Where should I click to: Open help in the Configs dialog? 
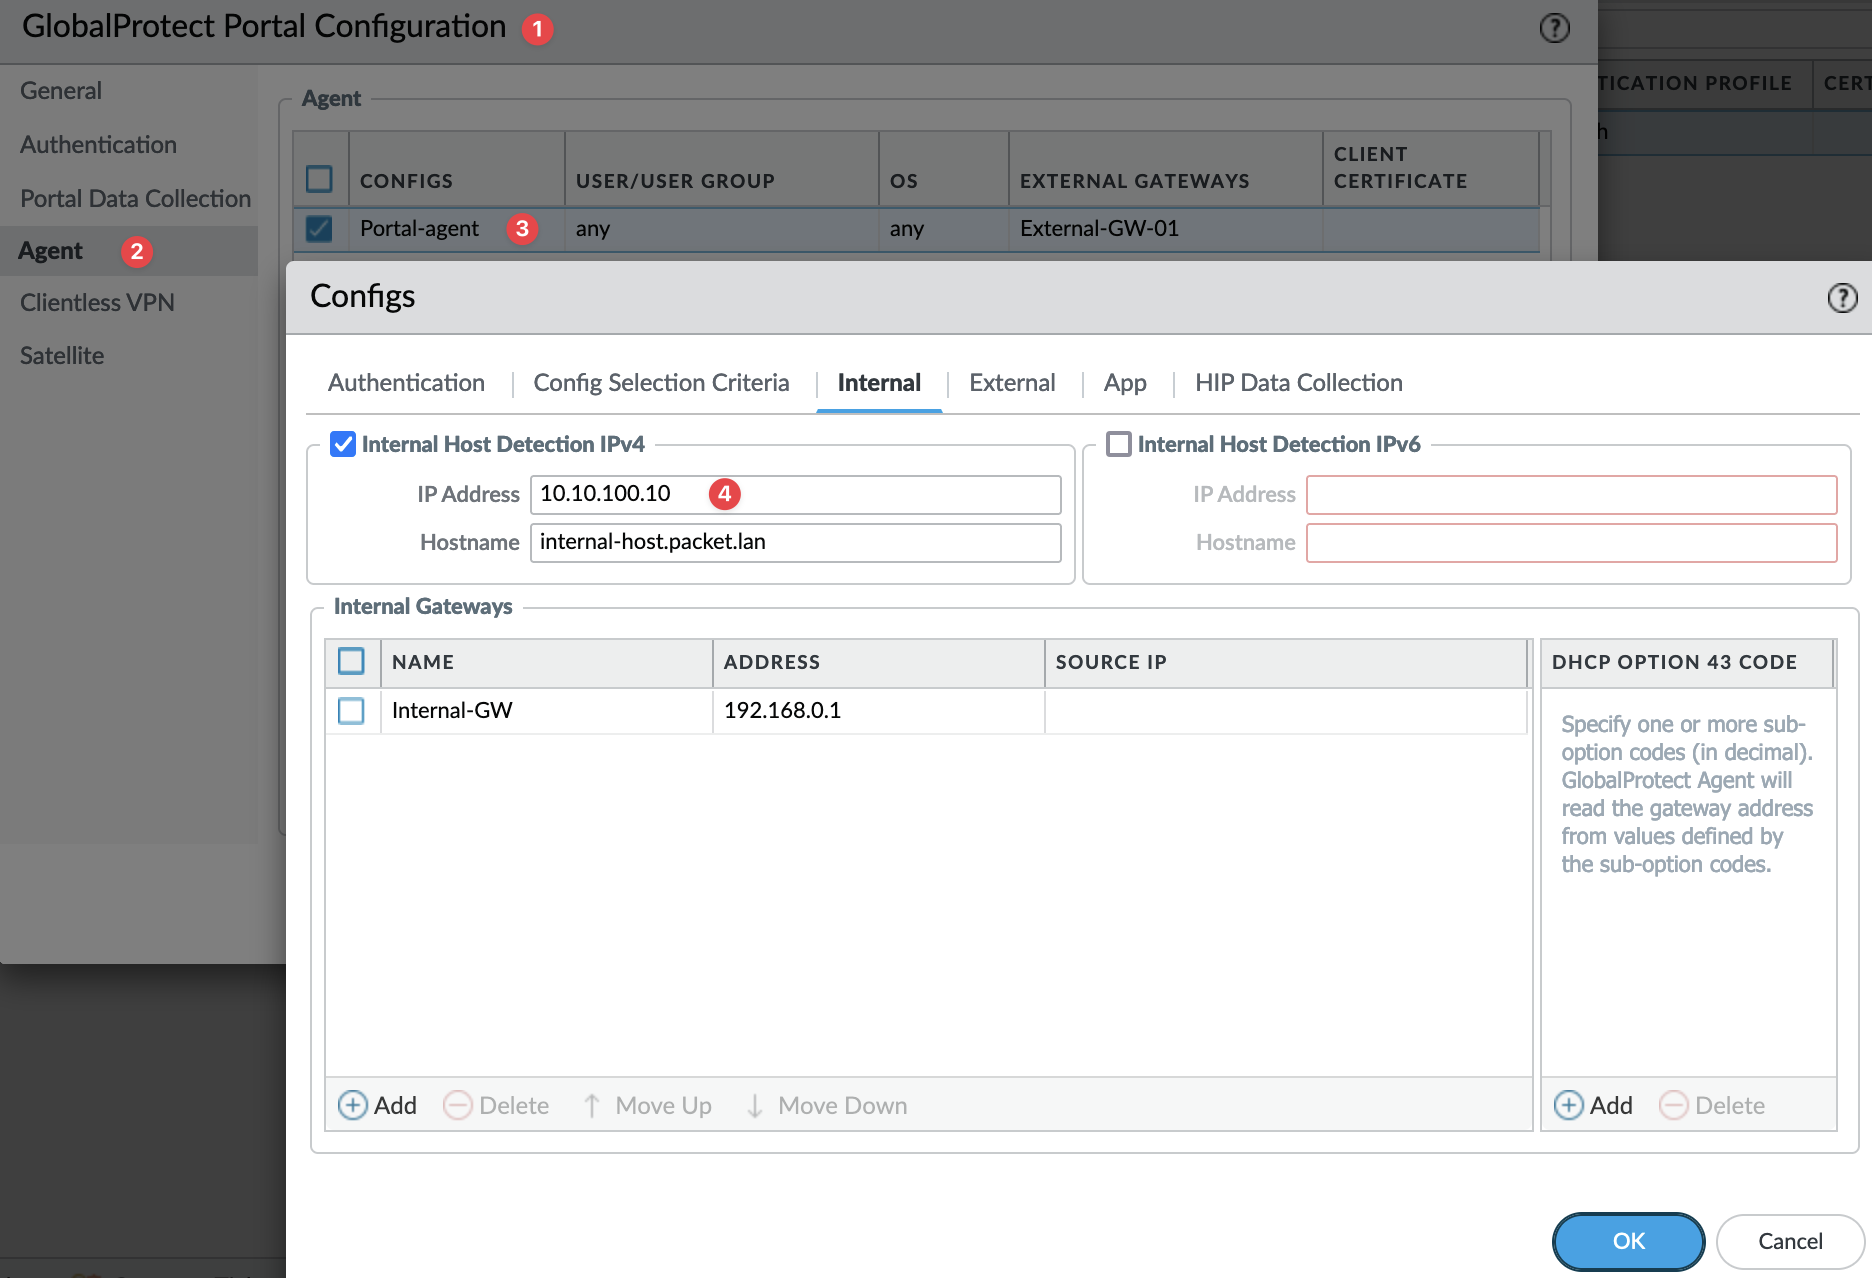[x=1842, y=297]
